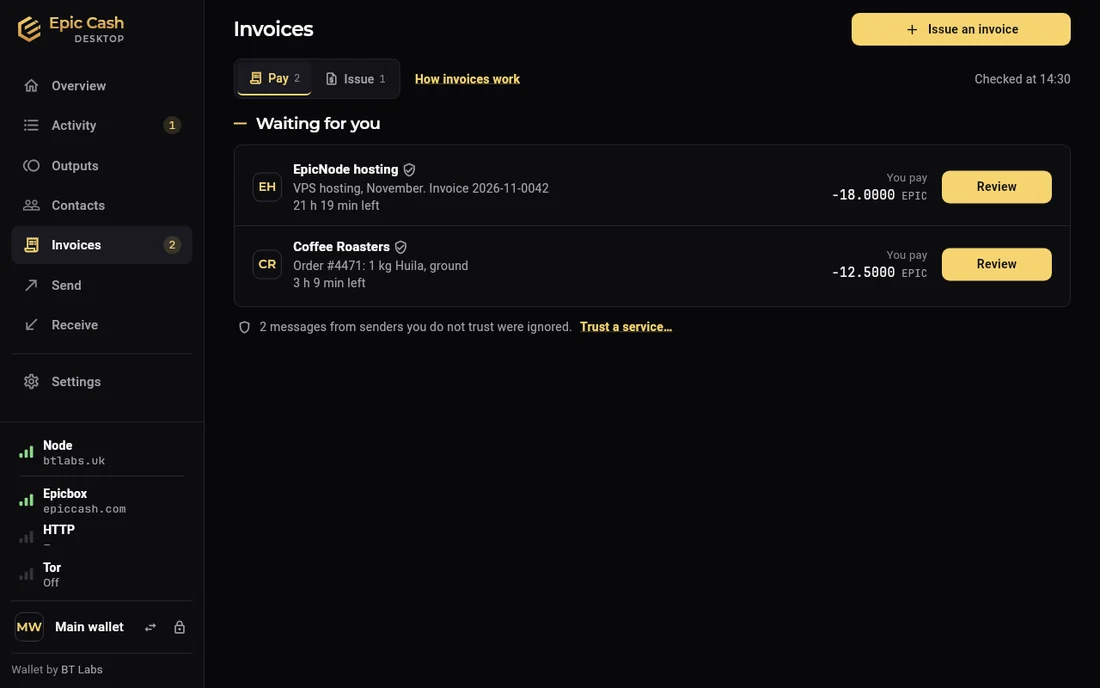Screen dimensions: 1100x688
Task: Click Order #4471 description text
Action: click(x=380, y=266)
